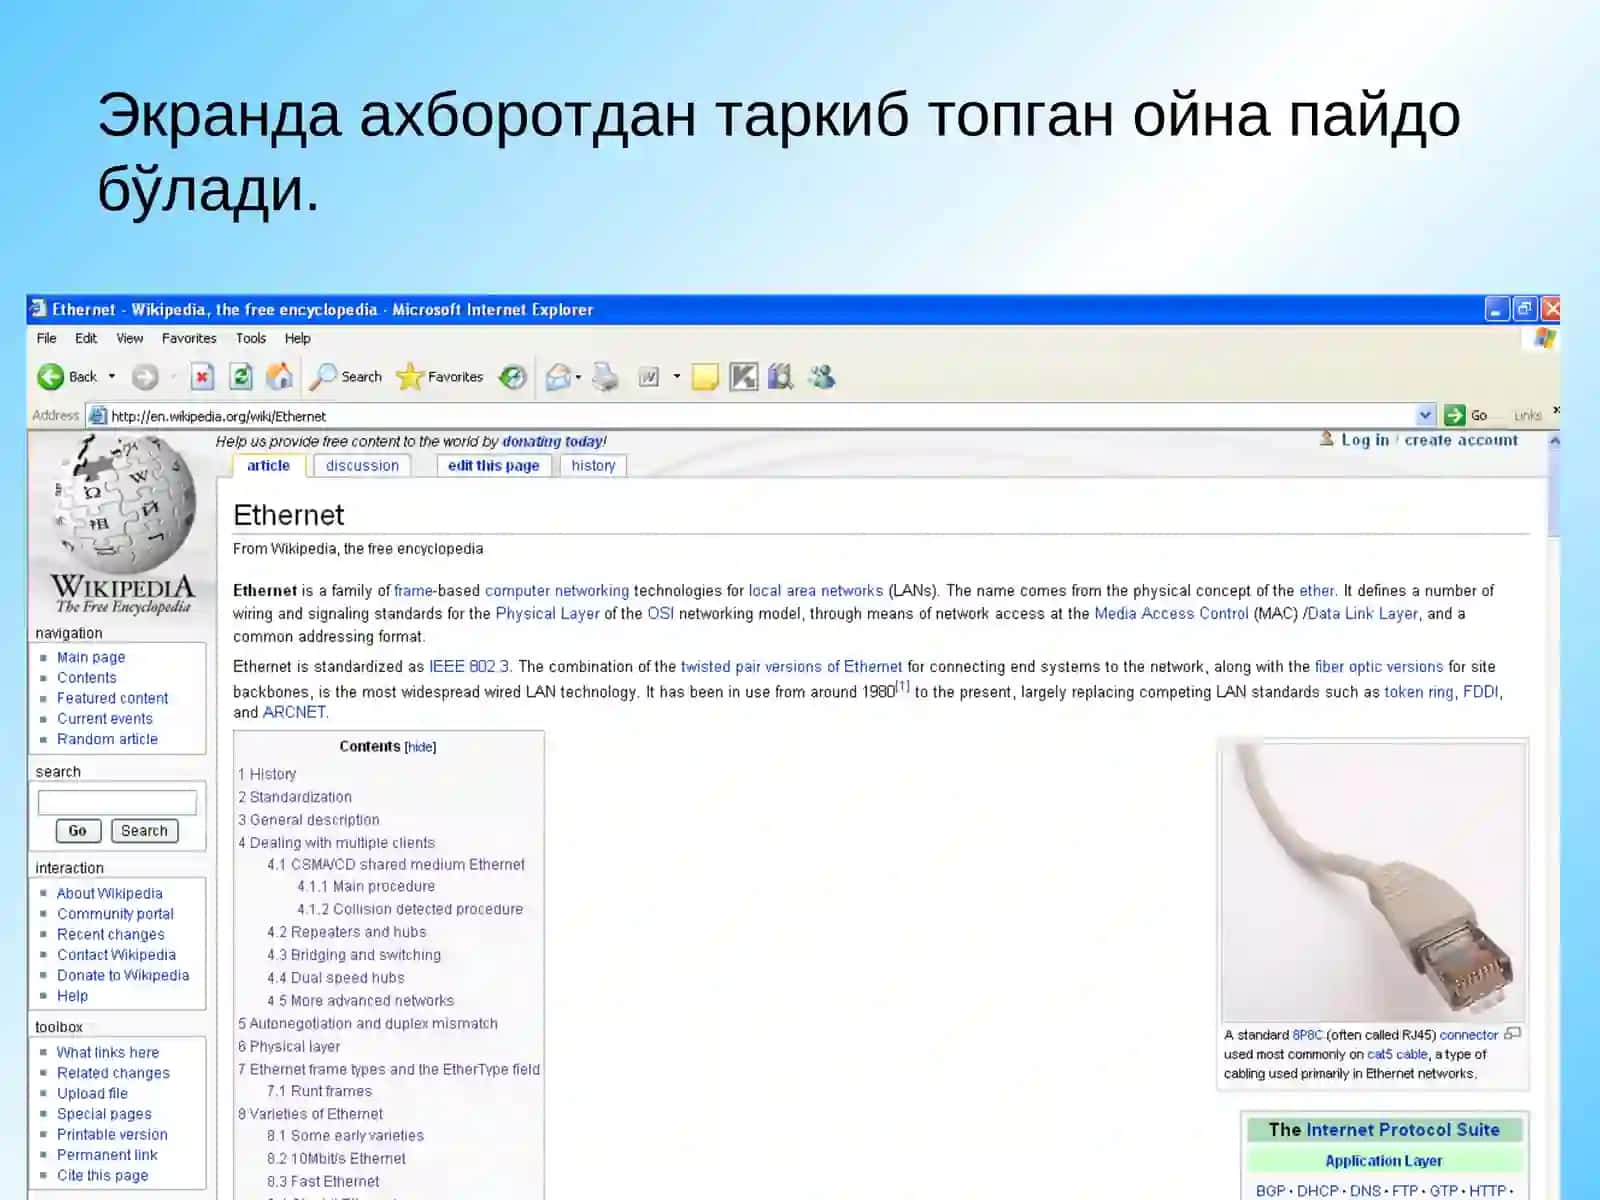
Task: Jump to 2 Standardization in contents
Action: (295, 797)
